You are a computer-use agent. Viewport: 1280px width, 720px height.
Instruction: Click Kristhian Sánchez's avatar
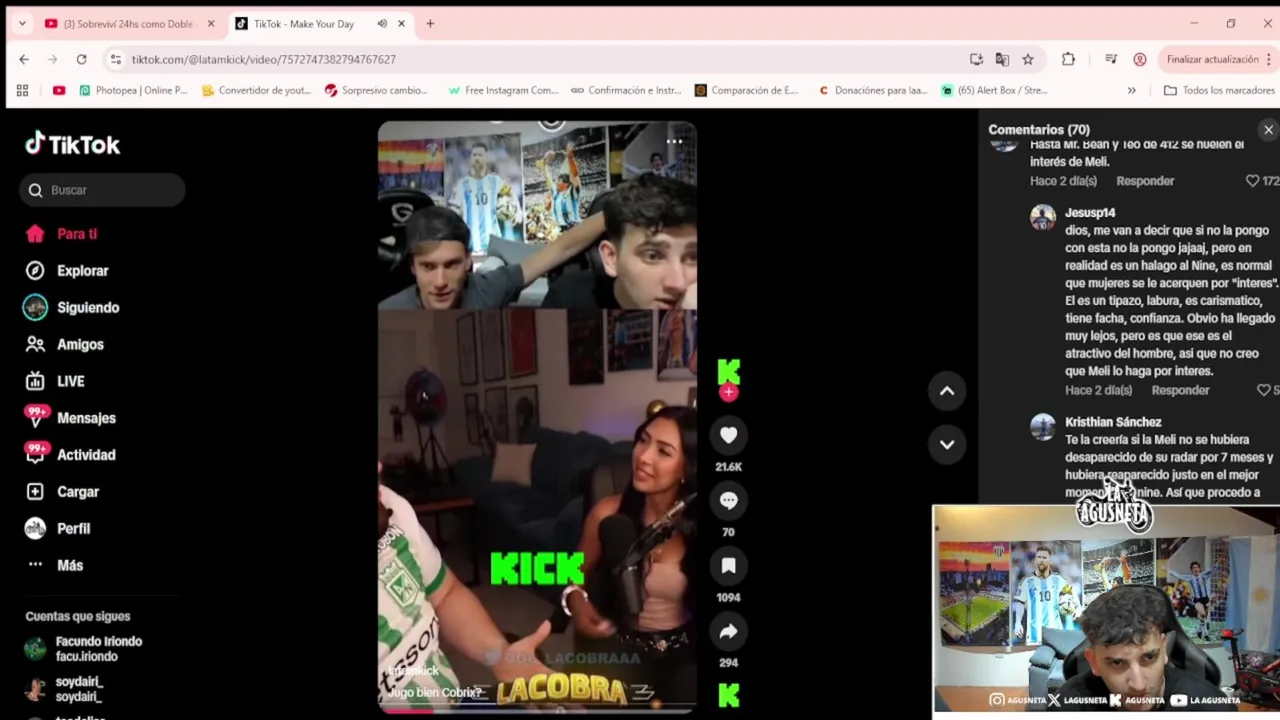click(1043, 427)
